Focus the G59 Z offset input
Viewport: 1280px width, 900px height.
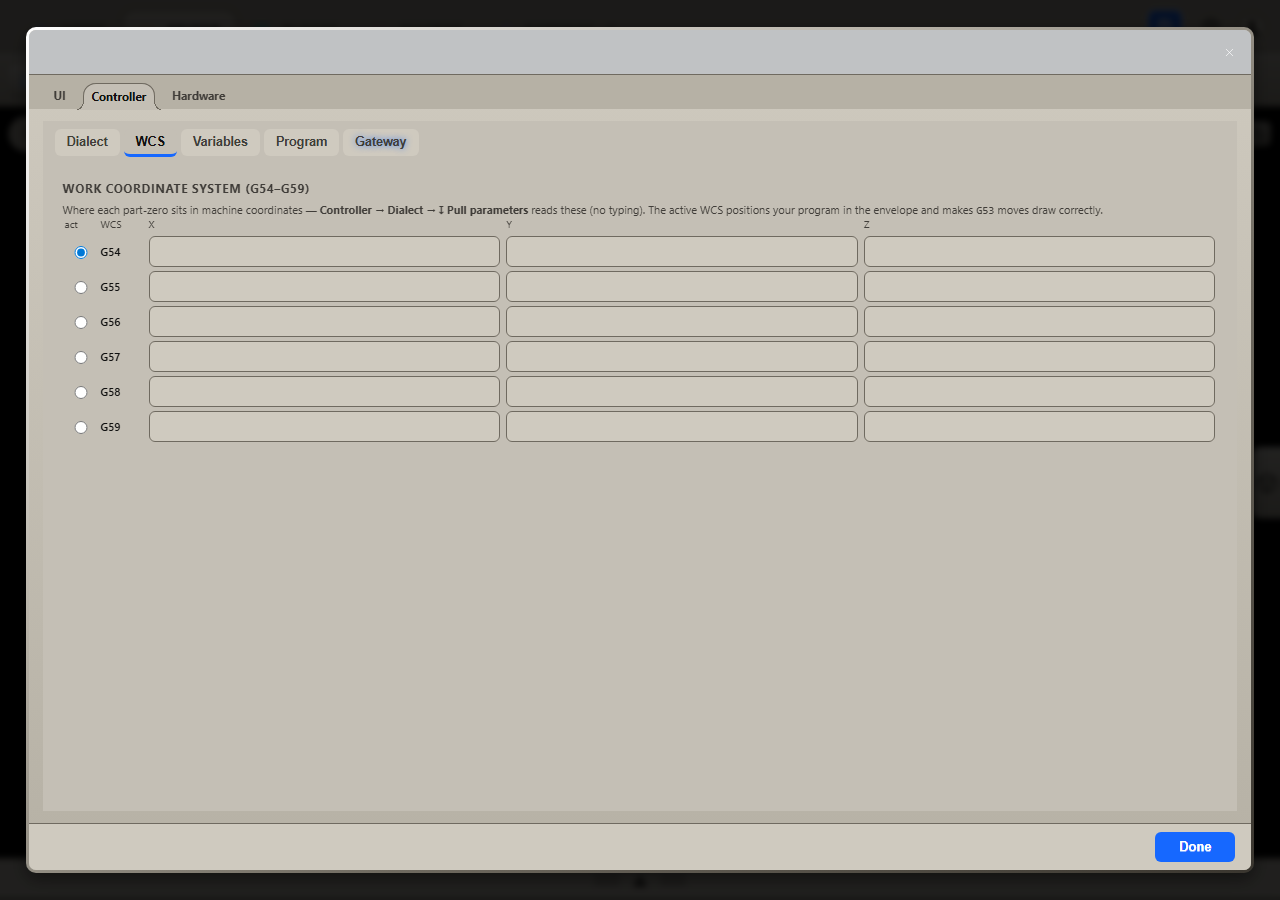coord(1039,427)
